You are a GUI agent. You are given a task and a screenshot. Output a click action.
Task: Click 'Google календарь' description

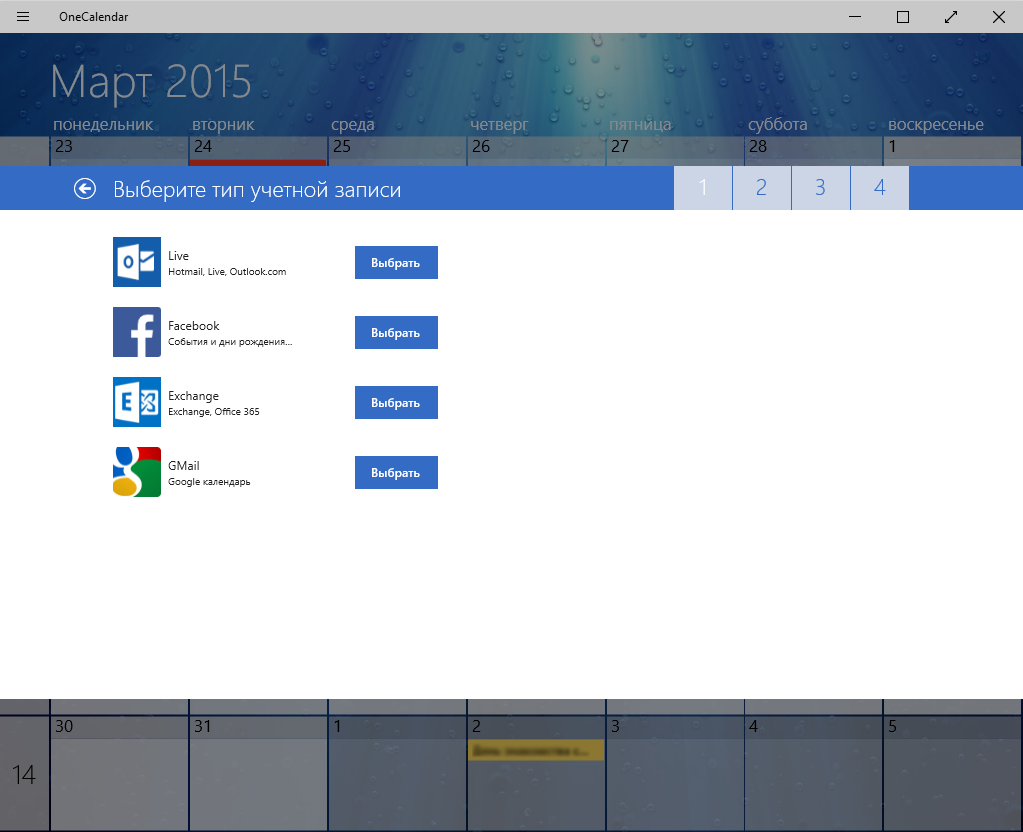[209, 482]
